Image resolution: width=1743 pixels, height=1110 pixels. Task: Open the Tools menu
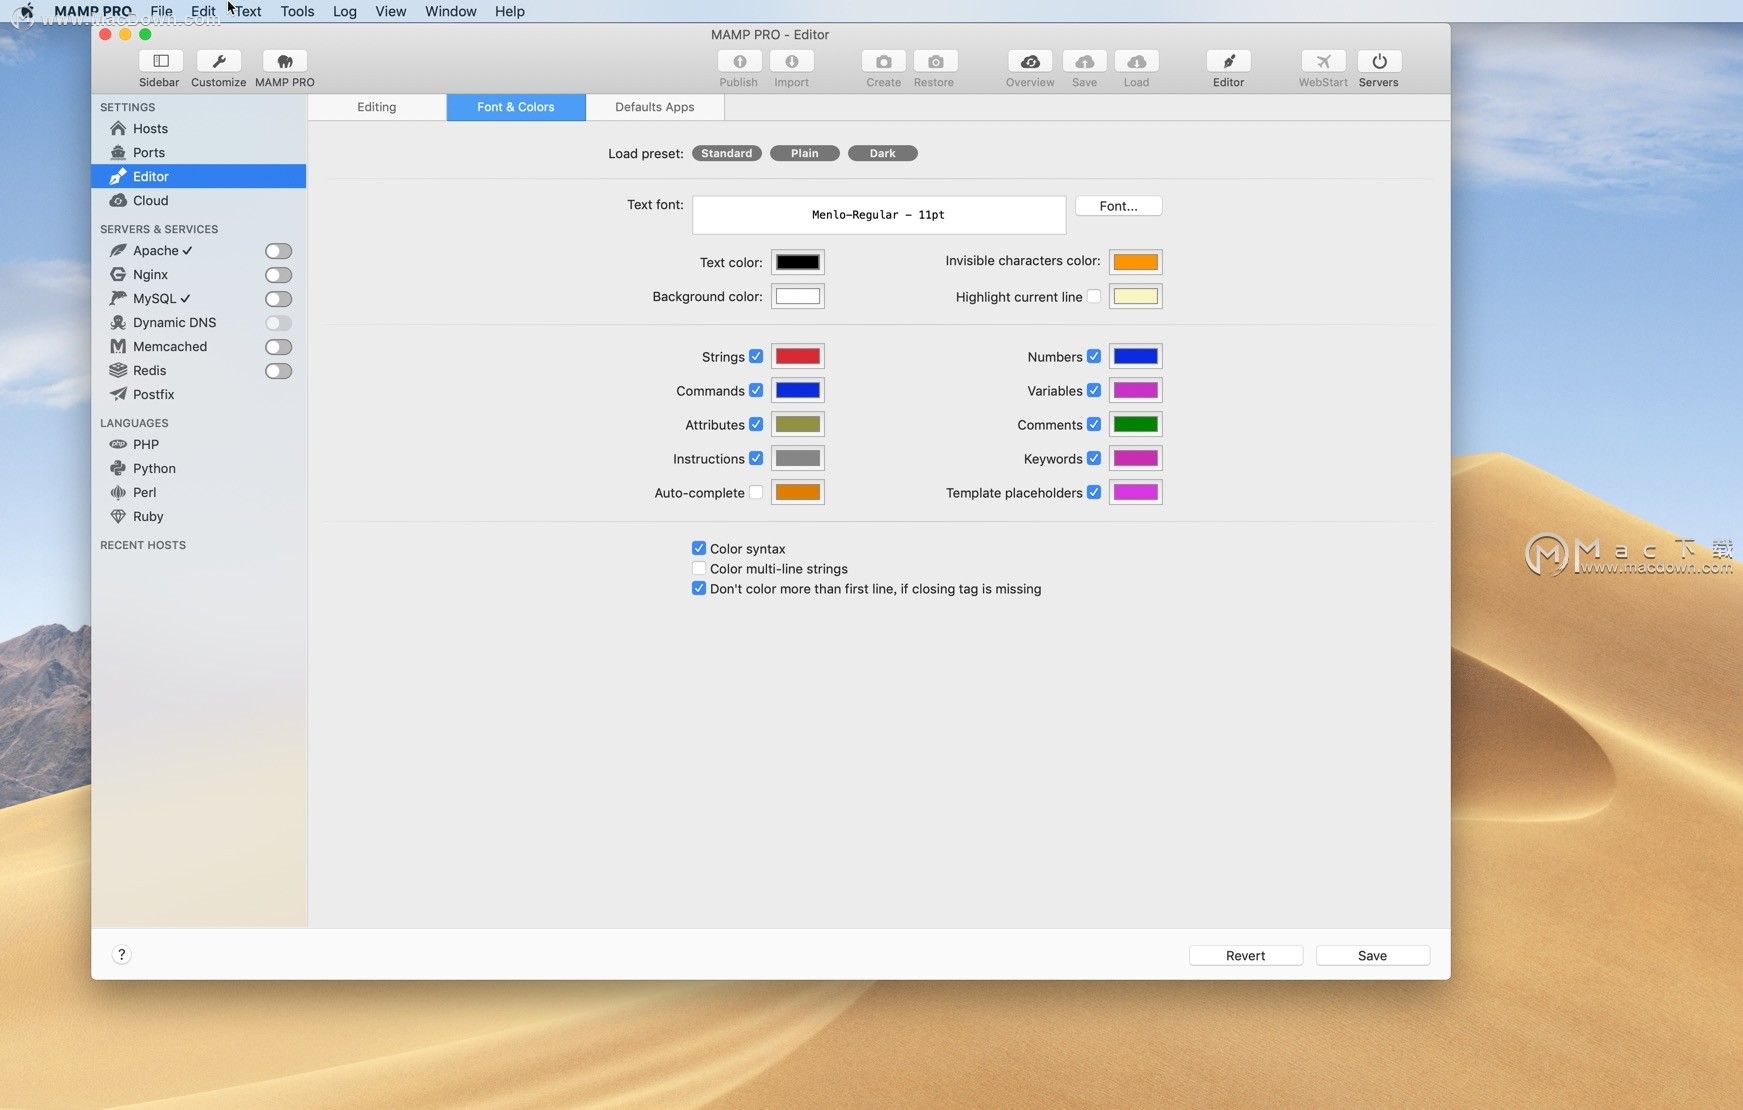pyautogui.click(x=297, y=11)
